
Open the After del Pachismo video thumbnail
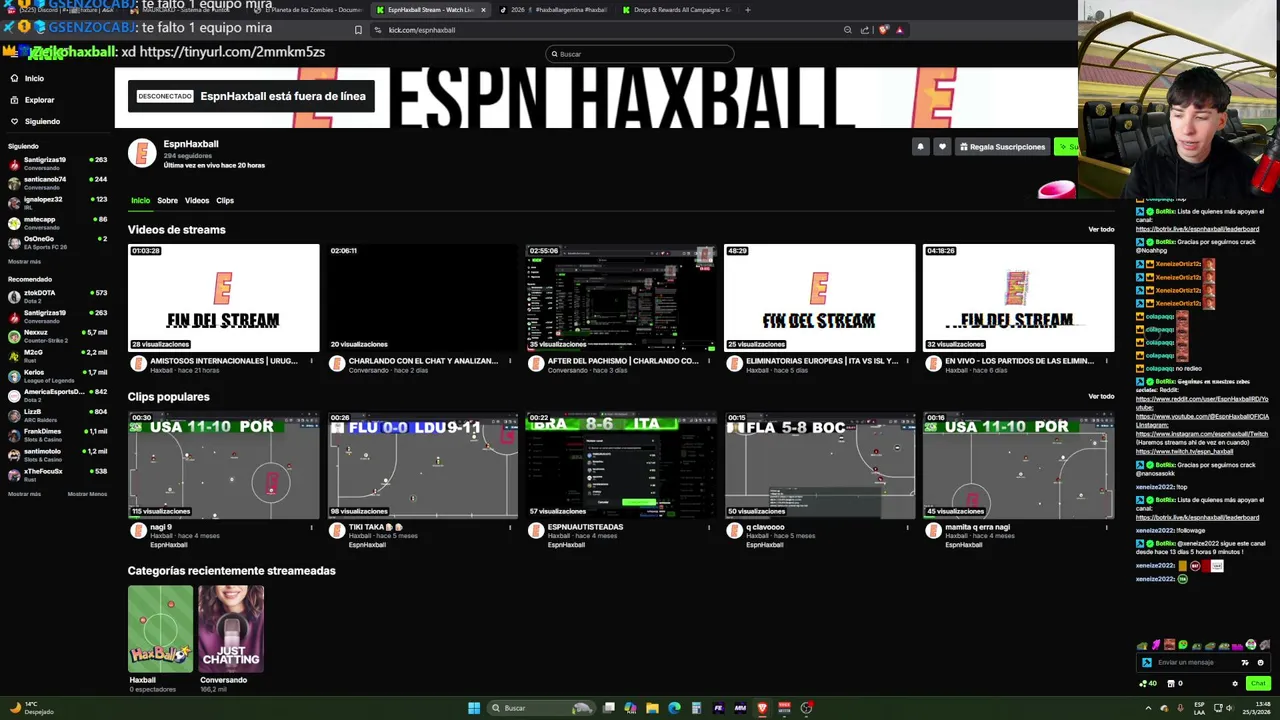click(621, 298)
